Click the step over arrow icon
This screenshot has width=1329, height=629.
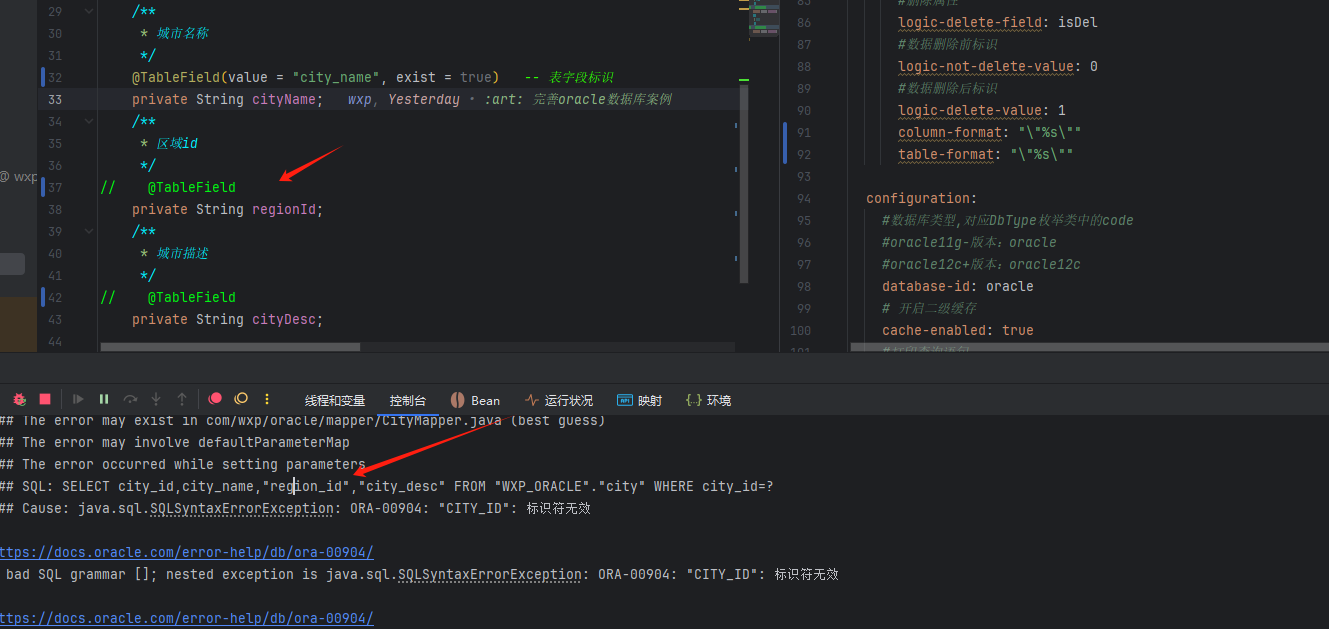click(130, 399)
